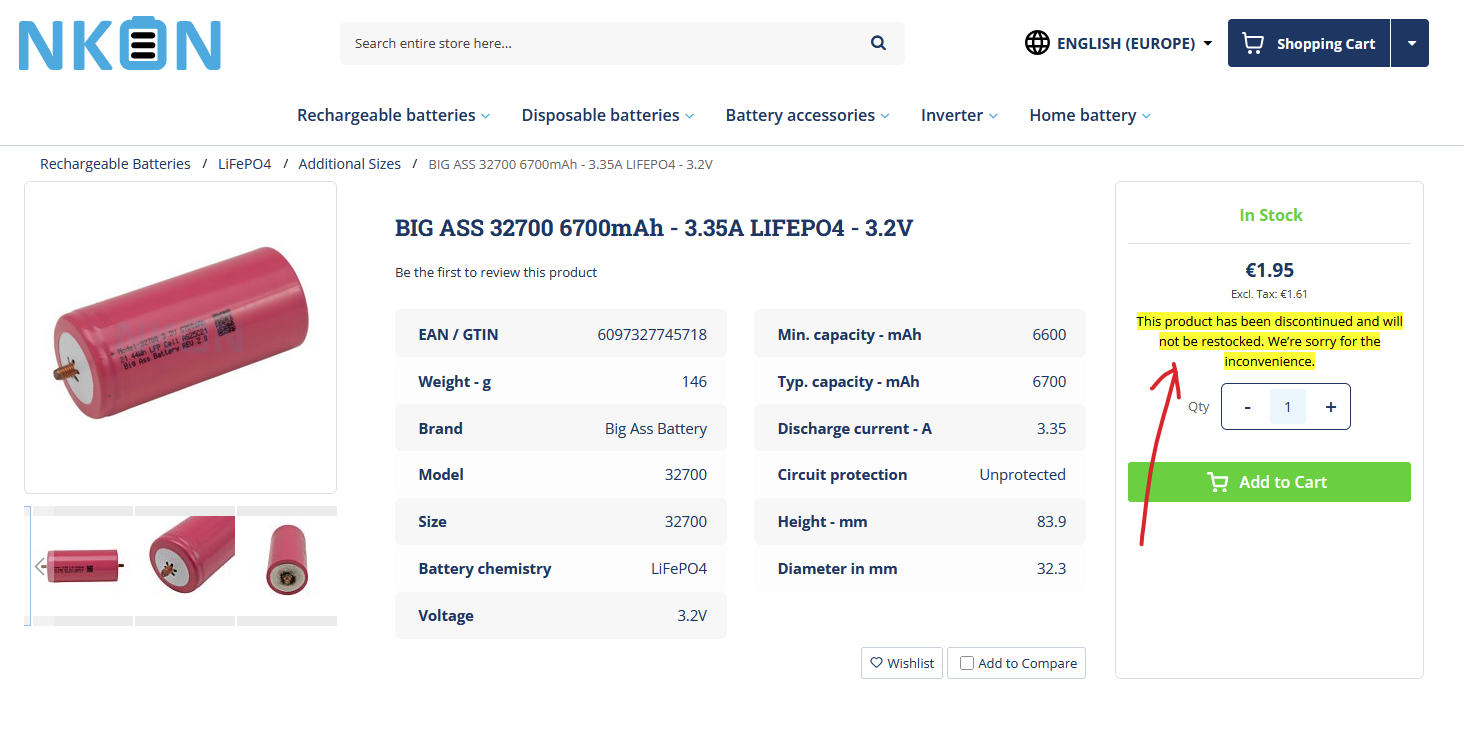The height and width of the screenshot is (754, 1464).
Task: Click the green Add to Cart button
Action: click(x=1269, y=482)
